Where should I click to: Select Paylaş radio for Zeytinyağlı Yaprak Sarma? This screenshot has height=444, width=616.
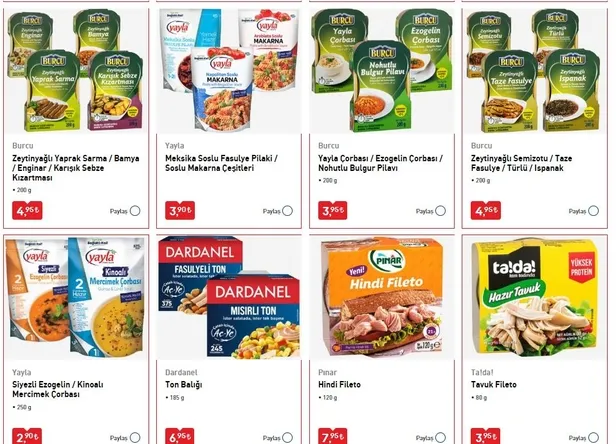pos(135,211)
